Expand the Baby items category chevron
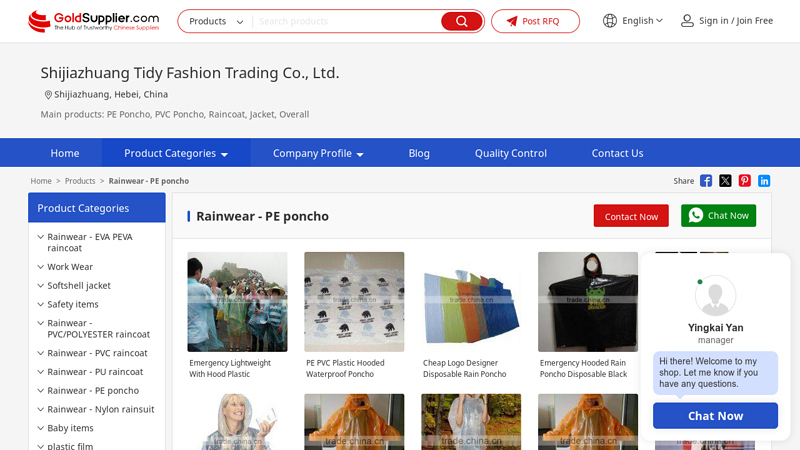 point(41,428)
